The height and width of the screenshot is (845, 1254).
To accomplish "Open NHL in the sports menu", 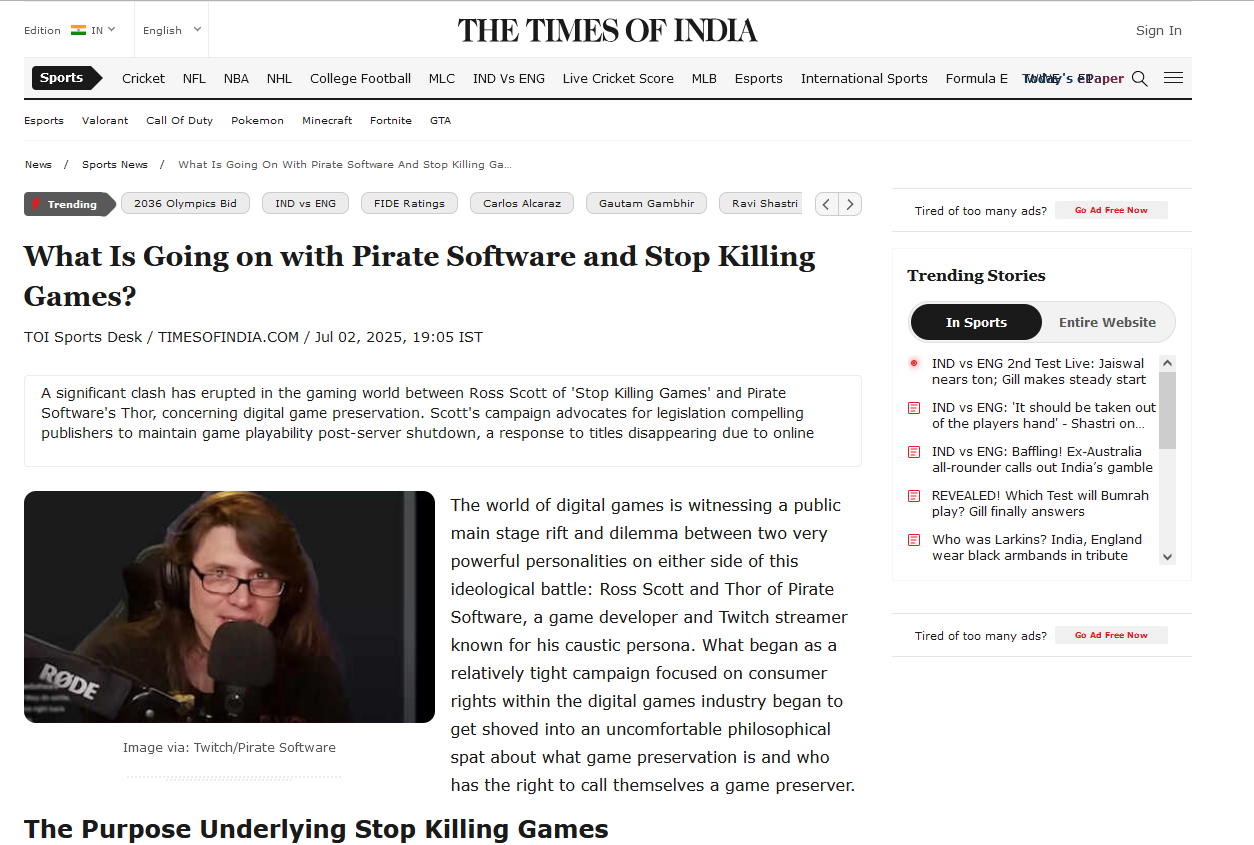I will pyautogui.click(x=279, y=78).
